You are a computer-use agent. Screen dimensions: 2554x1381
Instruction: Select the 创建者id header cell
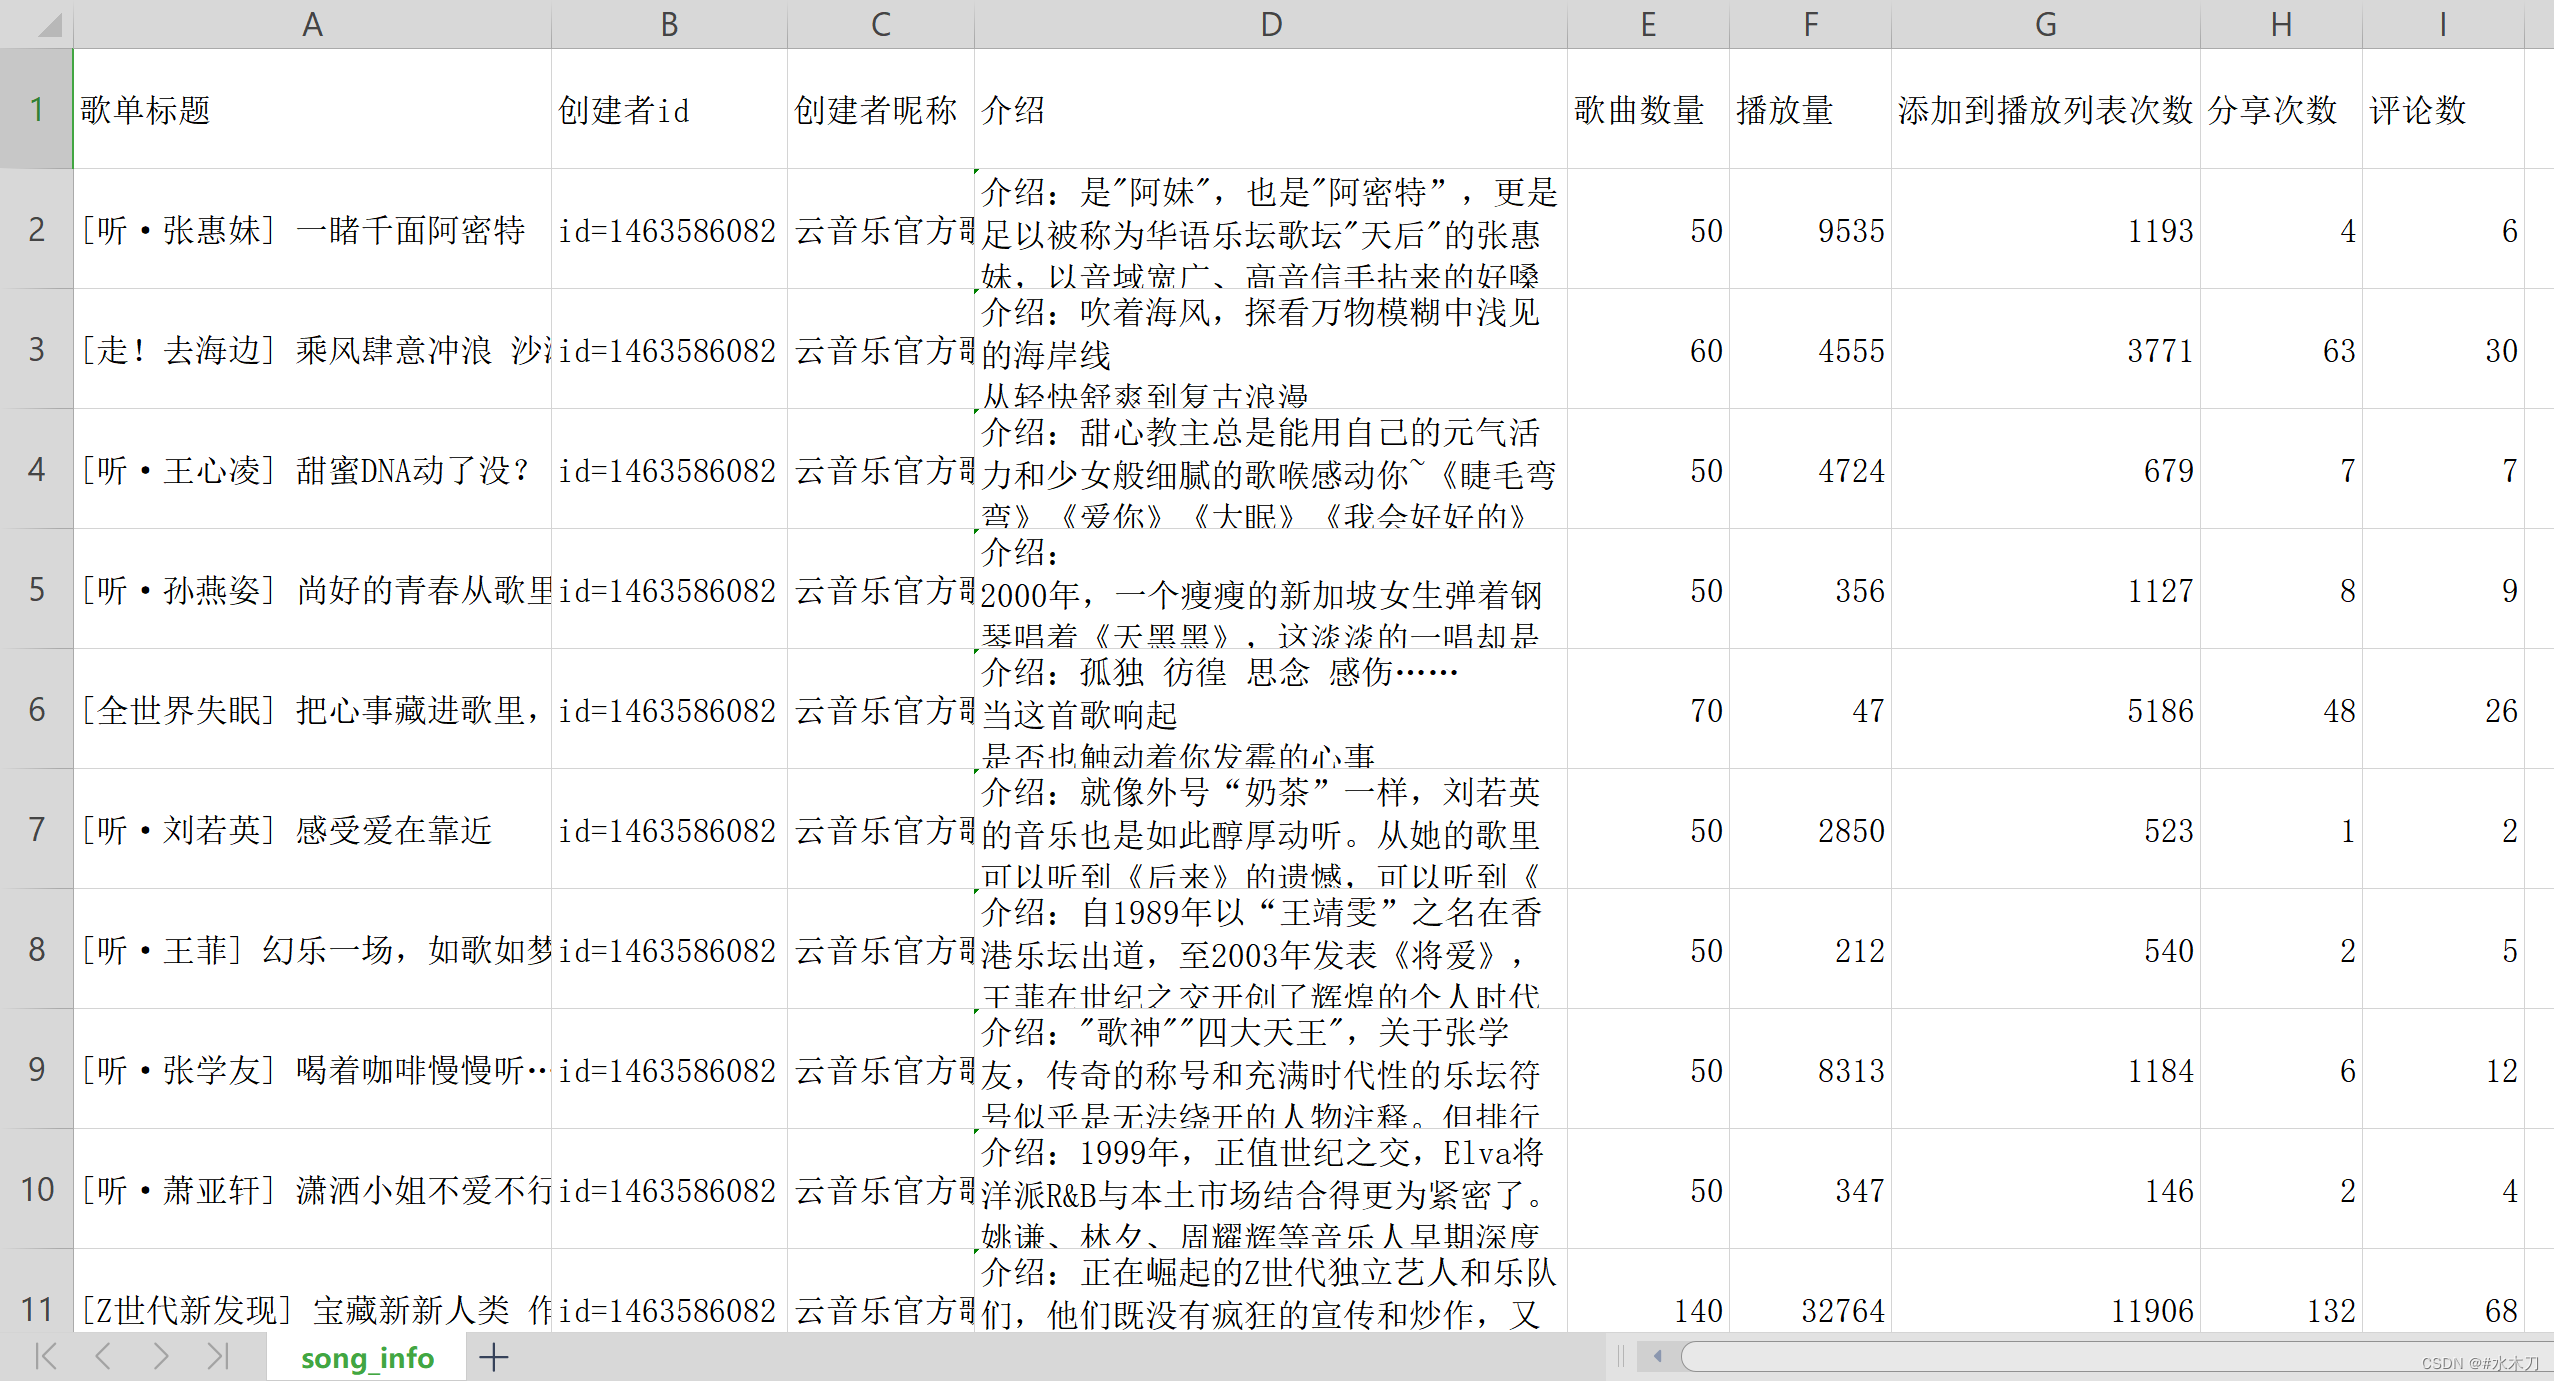pyautogui.click(x=669, y=109)
